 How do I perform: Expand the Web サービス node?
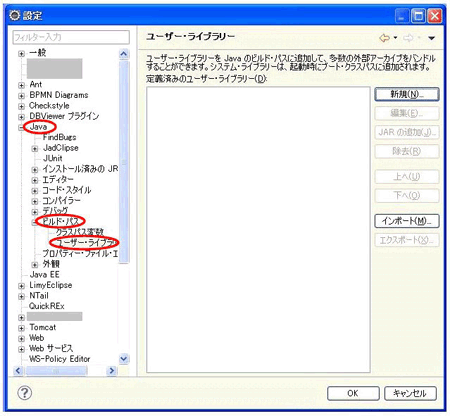click(x=21, y=349)
